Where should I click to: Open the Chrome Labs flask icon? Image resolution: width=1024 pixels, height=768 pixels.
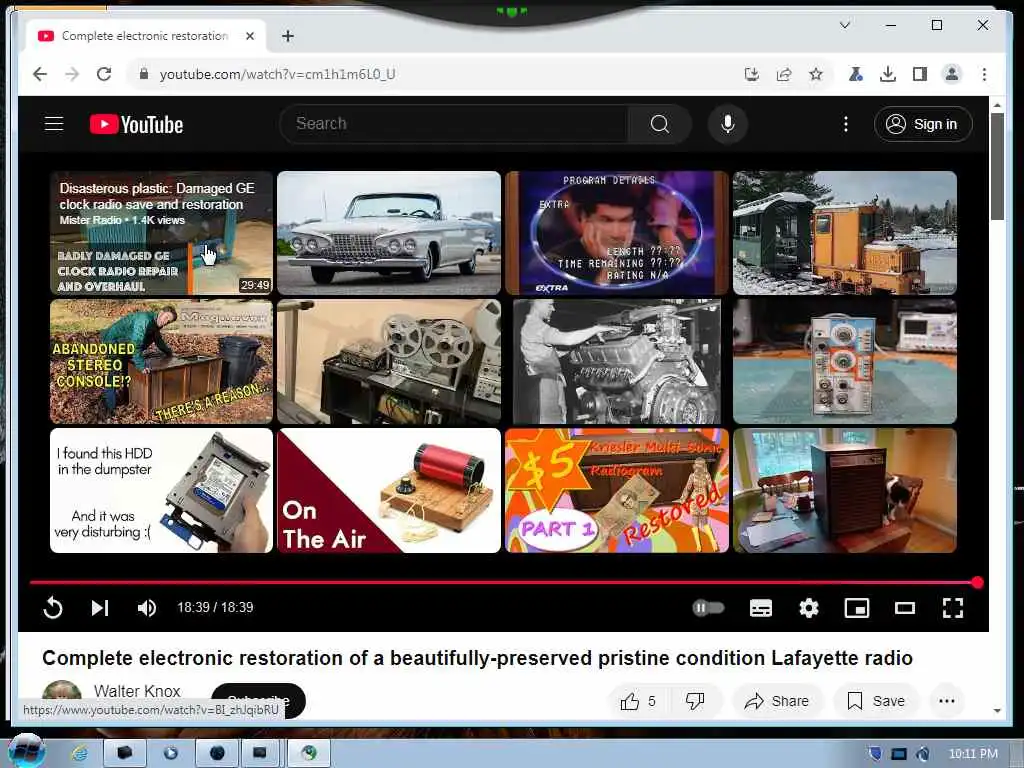856,74
